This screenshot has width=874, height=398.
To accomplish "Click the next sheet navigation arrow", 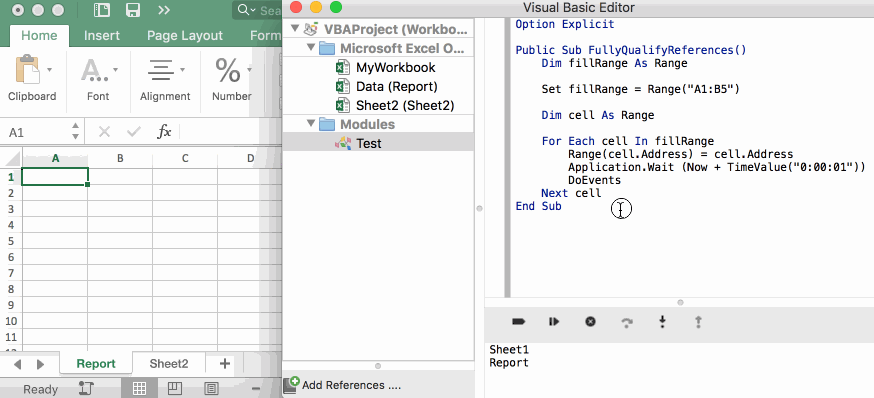I will (x=40, y=365).
